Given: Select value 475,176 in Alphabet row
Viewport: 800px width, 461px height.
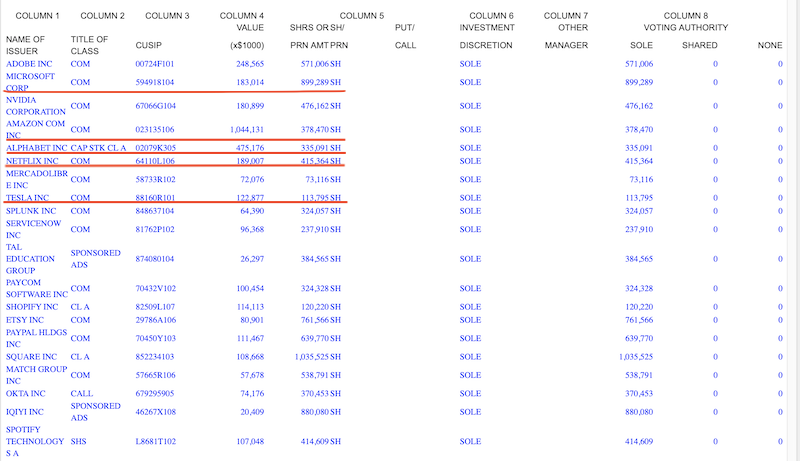Looking at the screenshot, I should click(250, 148).
